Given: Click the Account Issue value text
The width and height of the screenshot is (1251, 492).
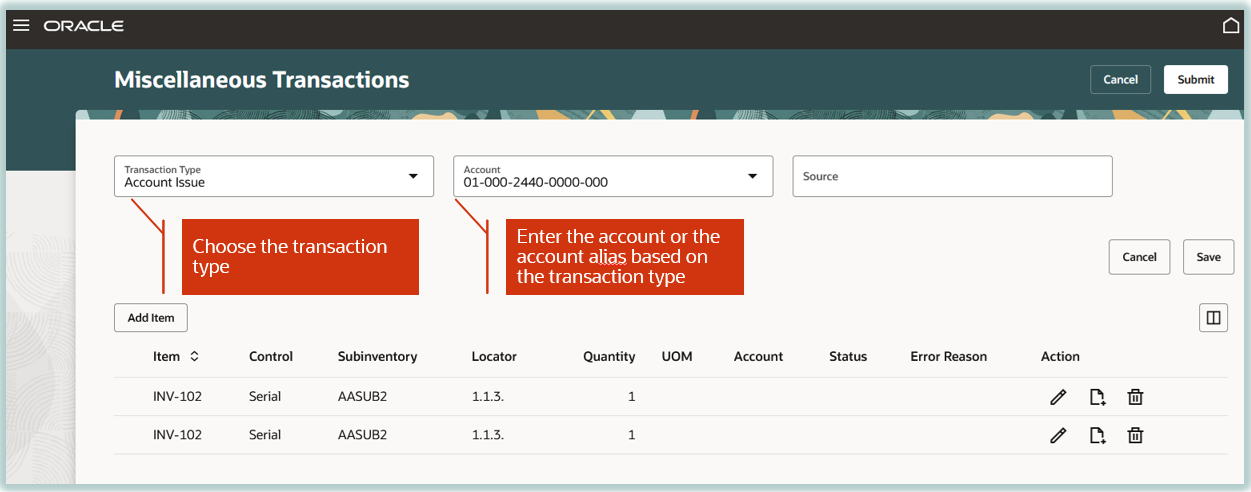Looking at the screenshot, I should 165,183.
